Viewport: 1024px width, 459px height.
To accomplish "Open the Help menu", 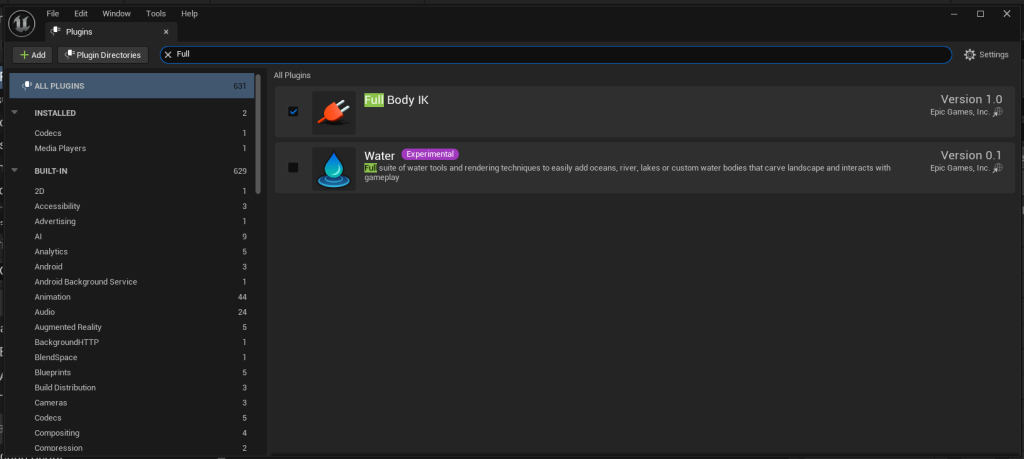I will (x=189, y=14).
